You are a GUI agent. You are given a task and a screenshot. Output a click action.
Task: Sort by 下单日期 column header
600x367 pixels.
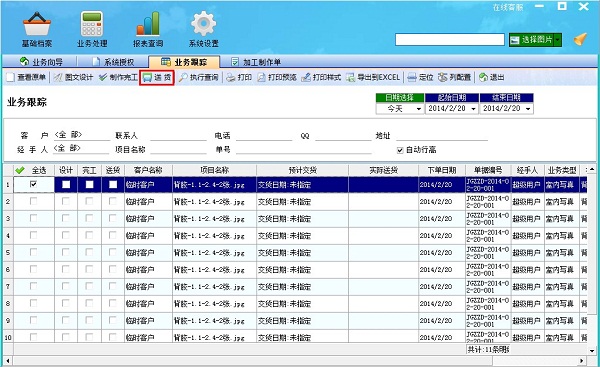point(442,170)
